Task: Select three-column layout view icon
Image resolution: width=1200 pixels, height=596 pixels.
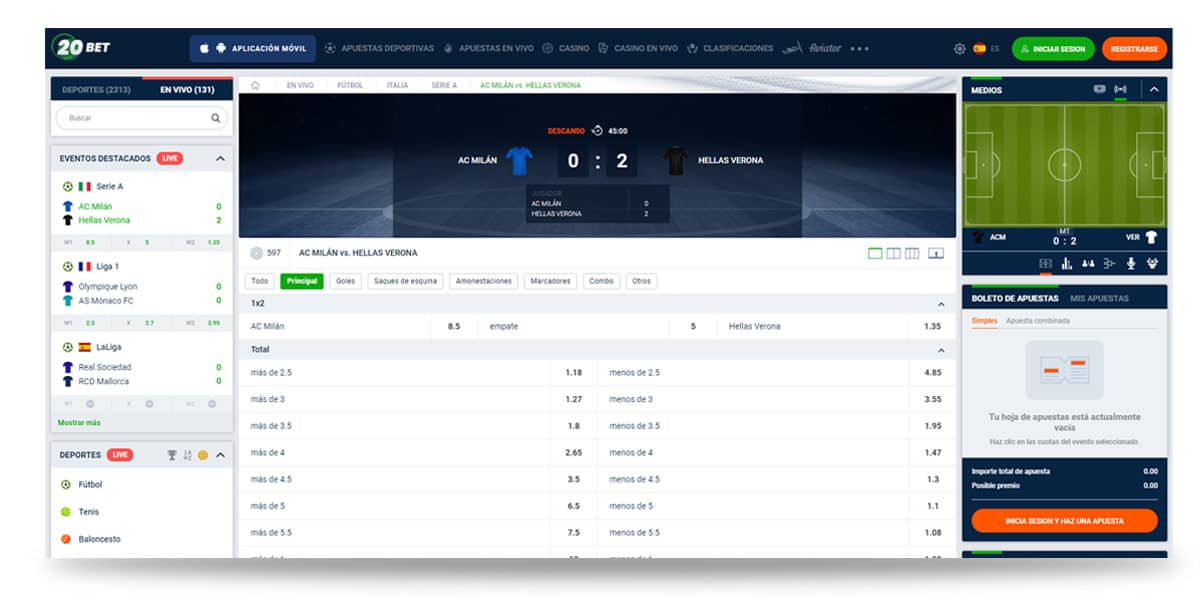Action: (x=912, y=253)
